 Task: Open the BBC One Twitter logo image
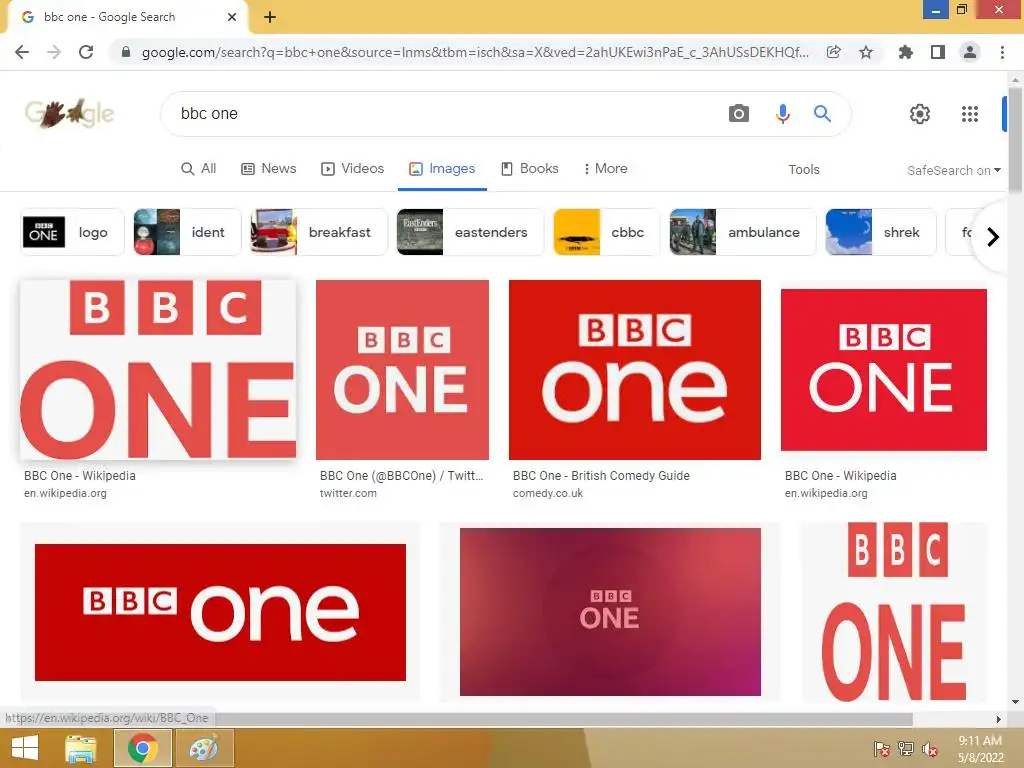pyautogui.click(x=402, y=370)
